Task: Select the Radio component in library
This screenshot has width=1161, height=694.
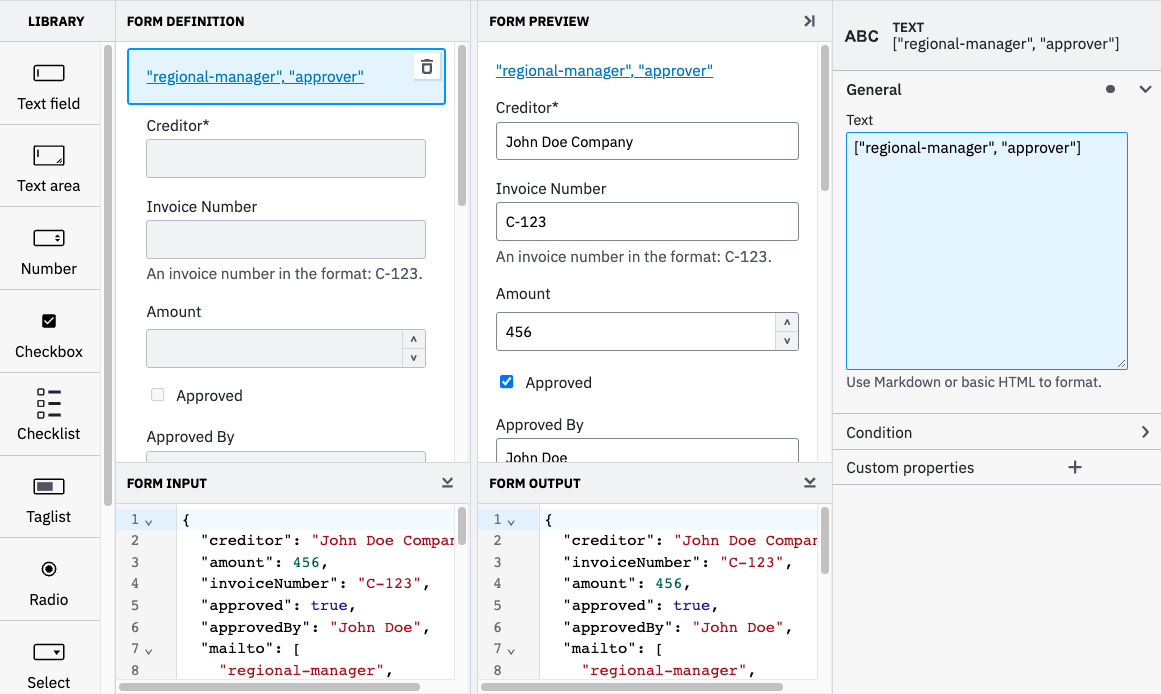Action: (50, 579)
